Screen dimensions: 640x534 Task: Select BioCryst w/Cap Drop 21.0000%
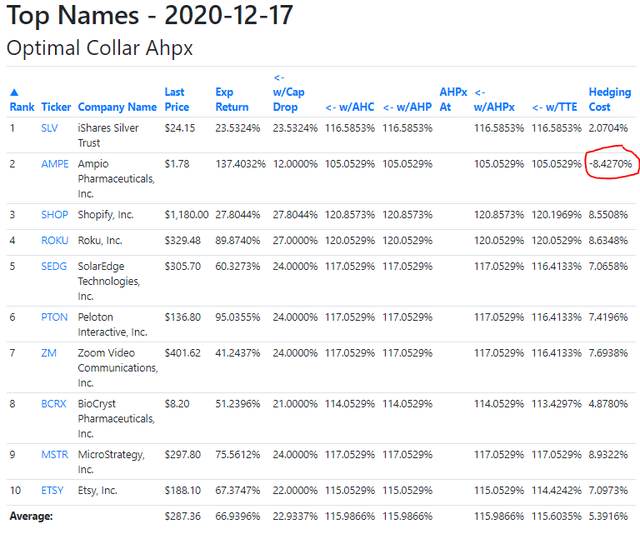click(295, 404)
